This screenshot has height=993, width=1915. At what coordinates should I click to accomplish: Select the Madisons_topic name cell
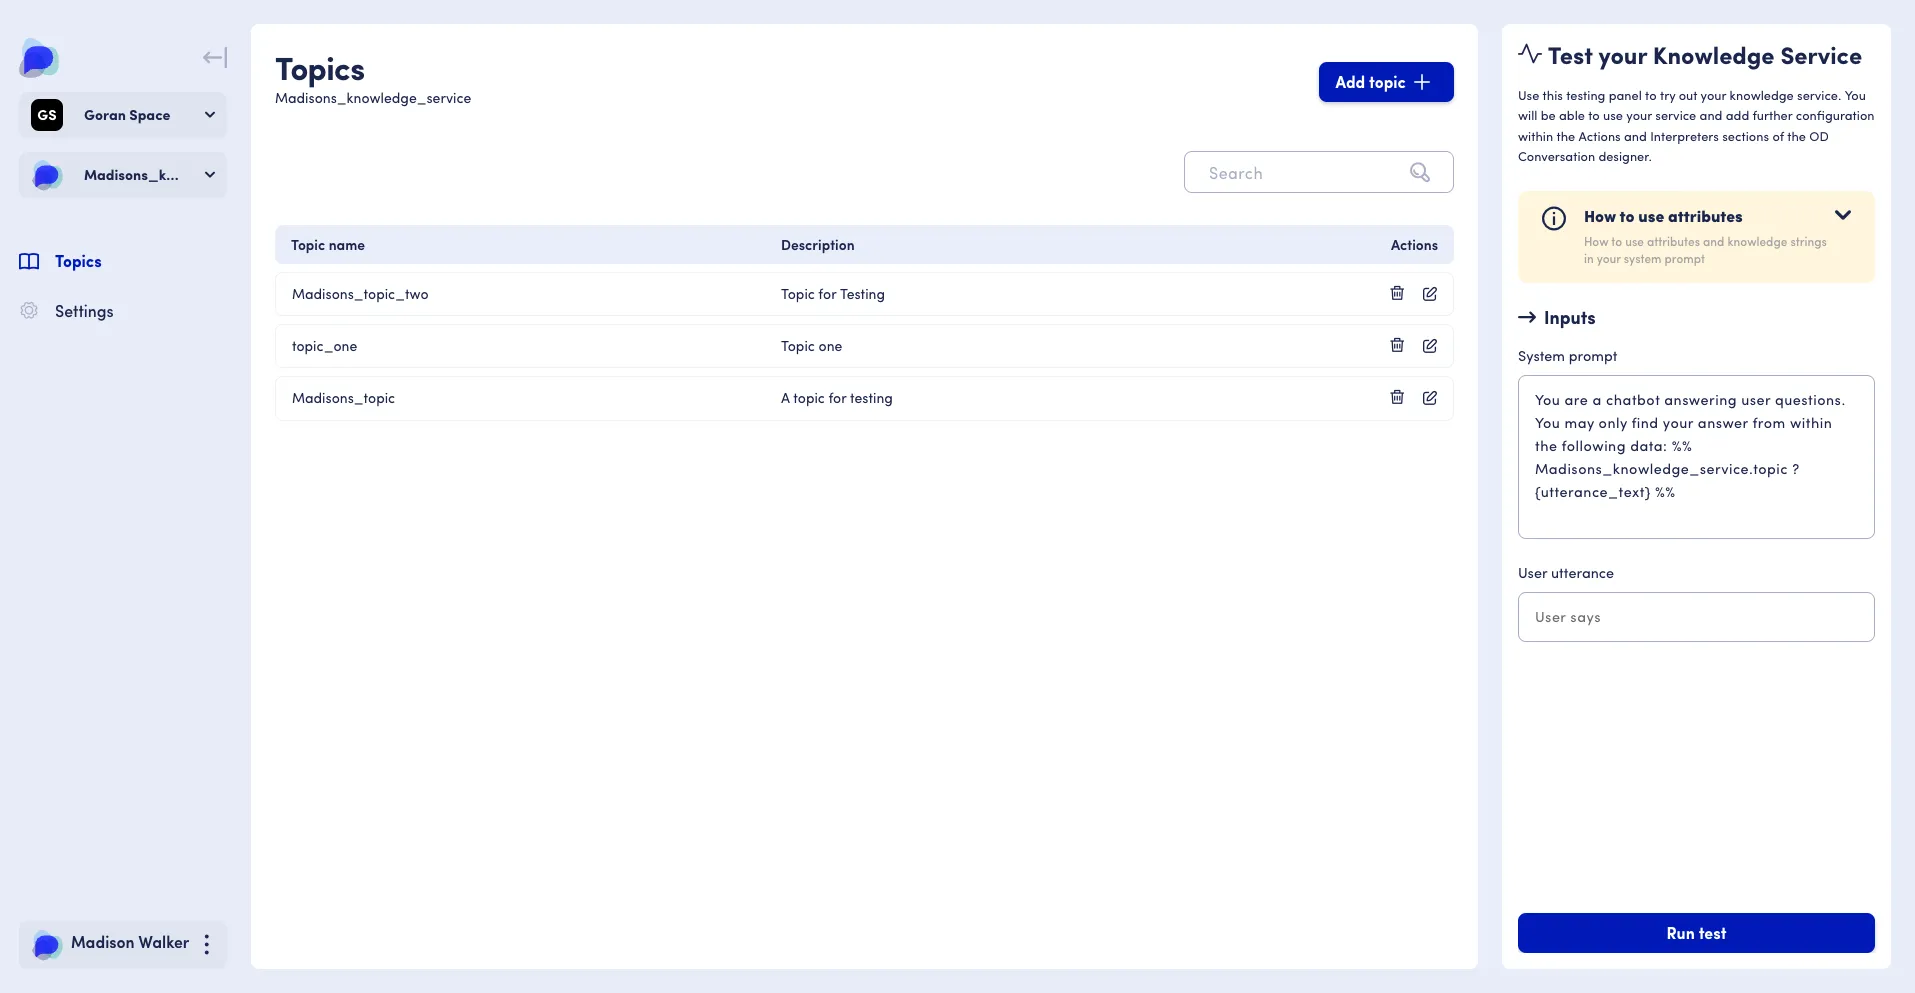343,398
